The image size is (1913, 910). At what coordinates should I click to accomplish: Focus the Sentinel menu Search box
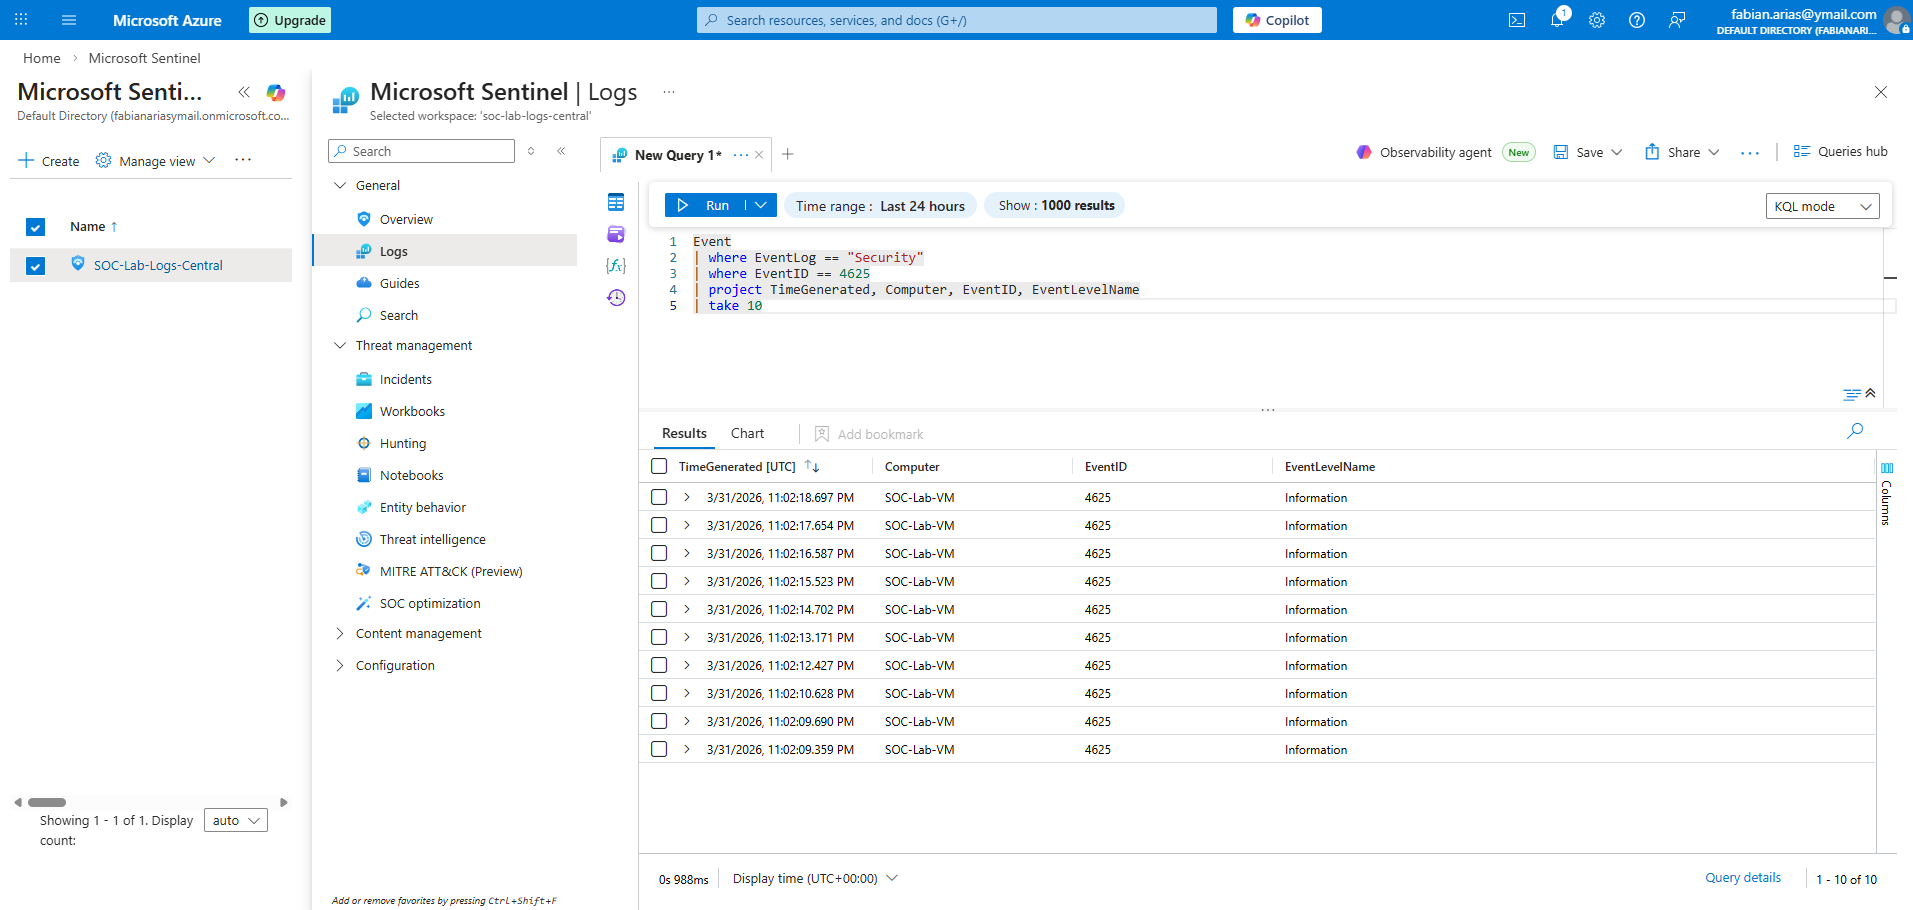[421, 151]
